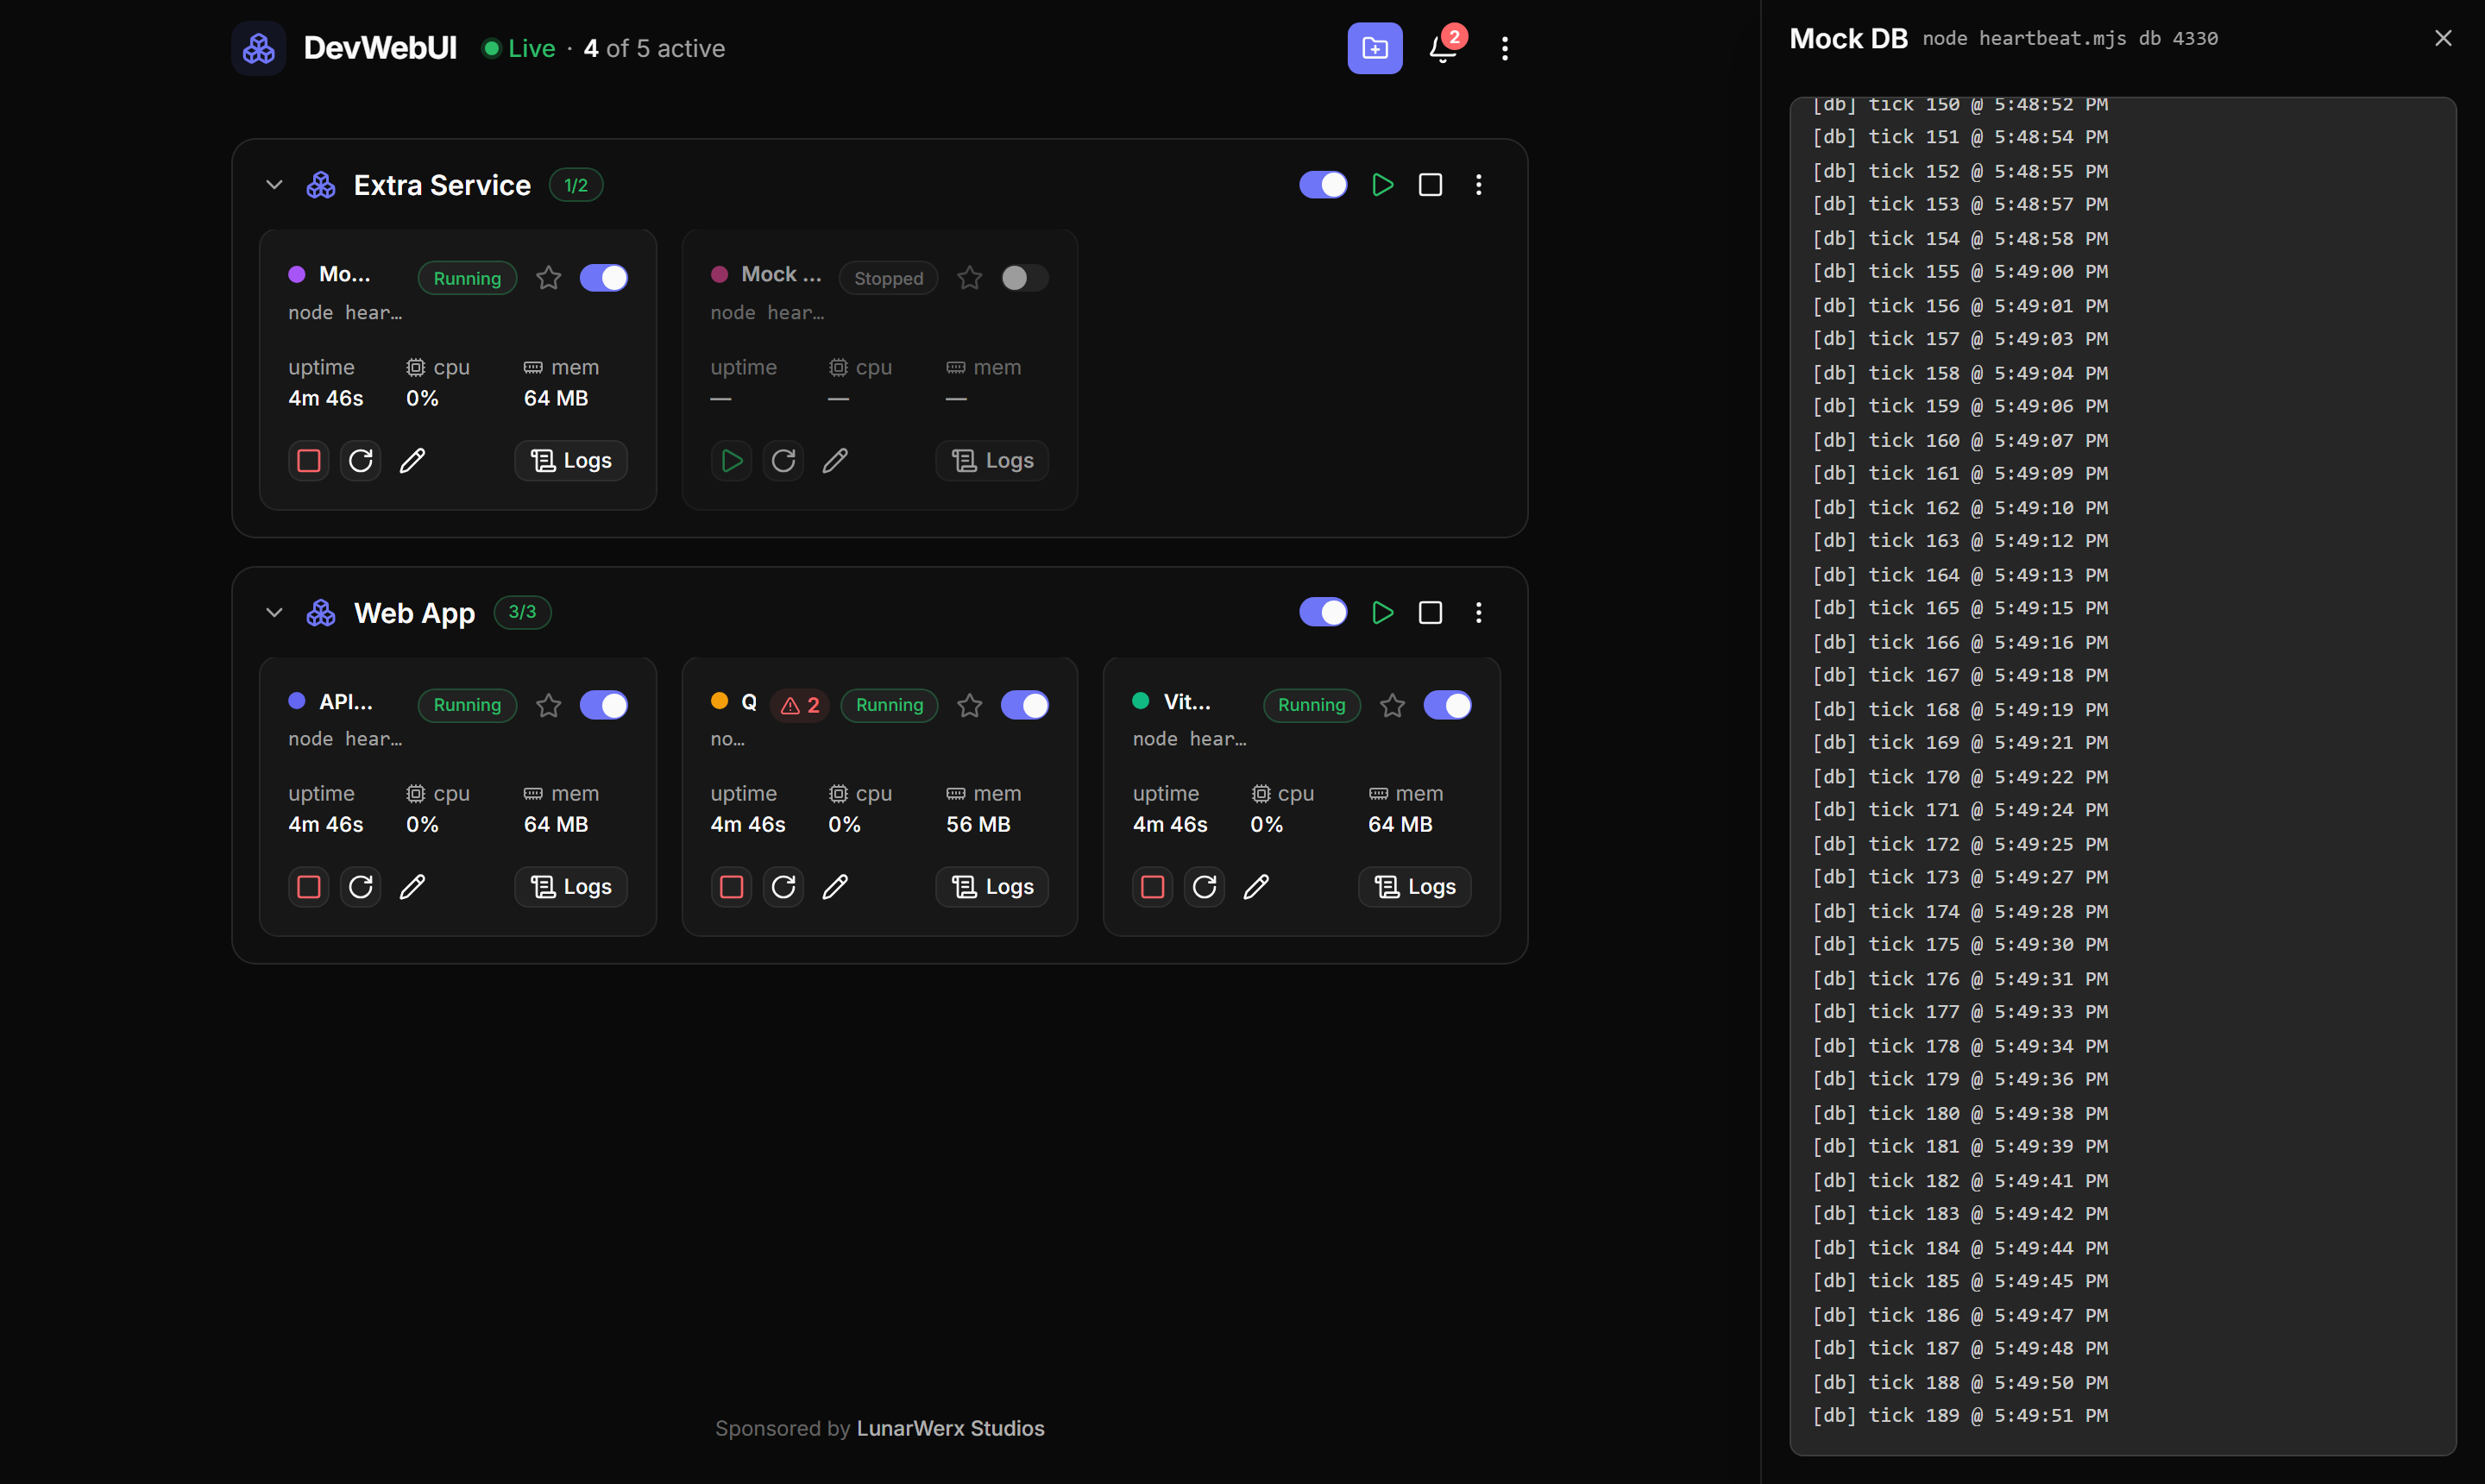Click the green color dot of Vit... service
Viewport: 2485px width, 1484px height.
coord(1140,701)
